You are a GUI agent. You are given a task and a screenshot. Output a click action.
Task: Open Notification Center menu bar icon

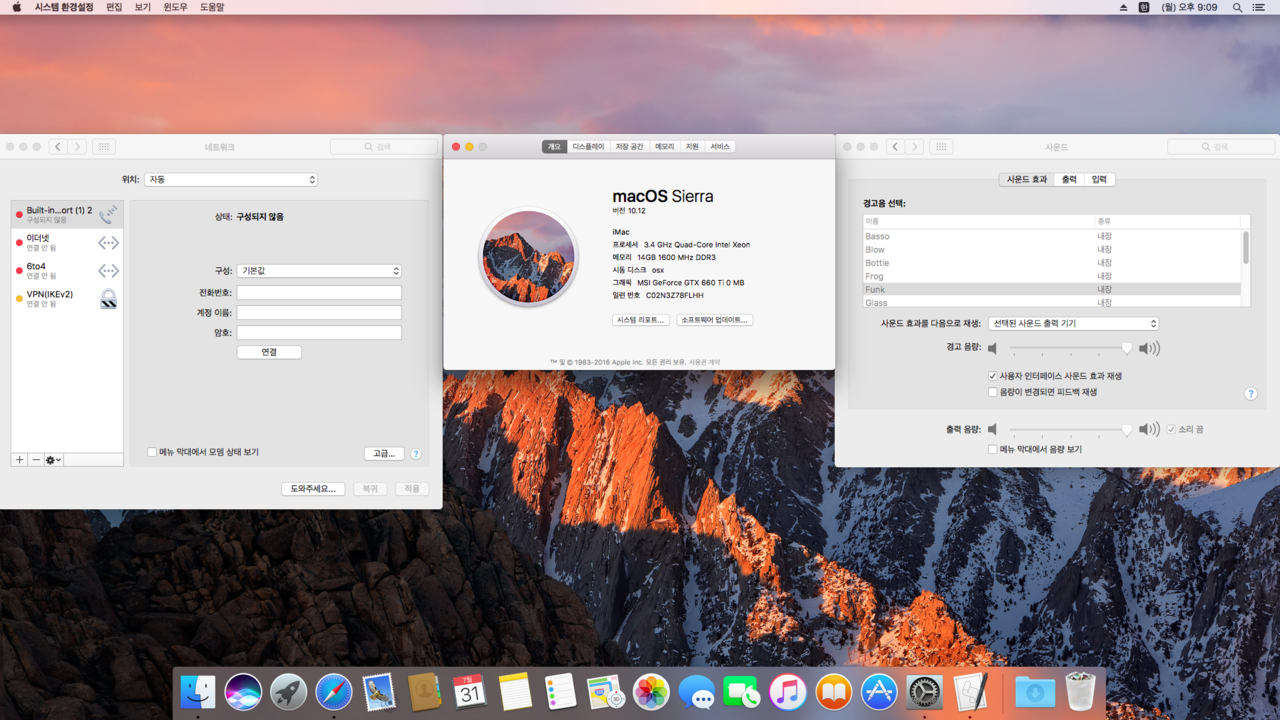coord(1259,7)
